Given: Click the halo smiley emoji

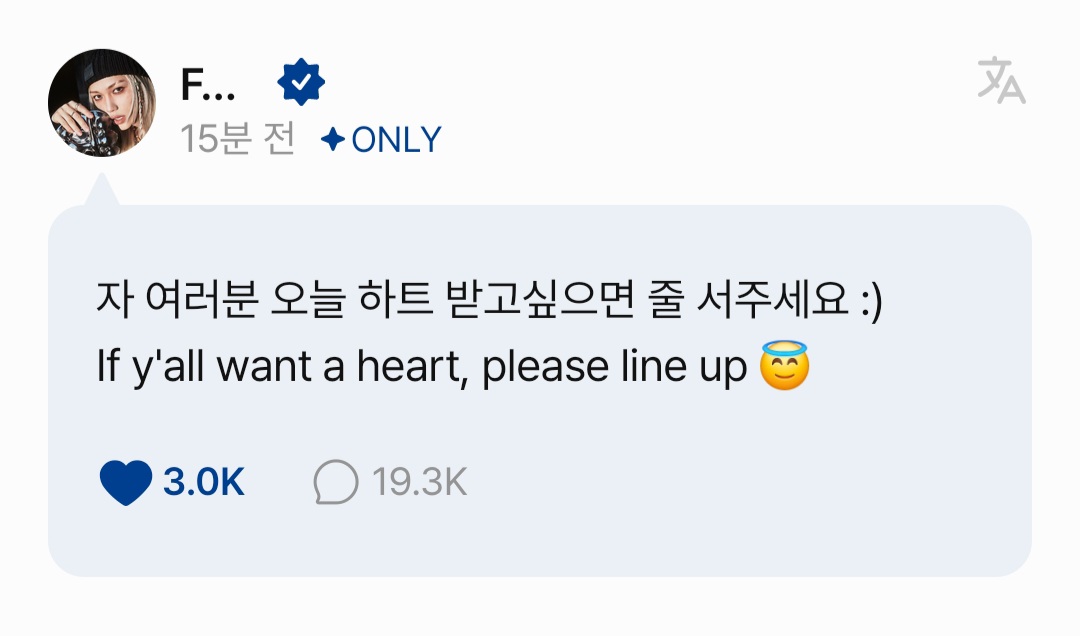Looking at the screenshot, I should tap(784, 365).
